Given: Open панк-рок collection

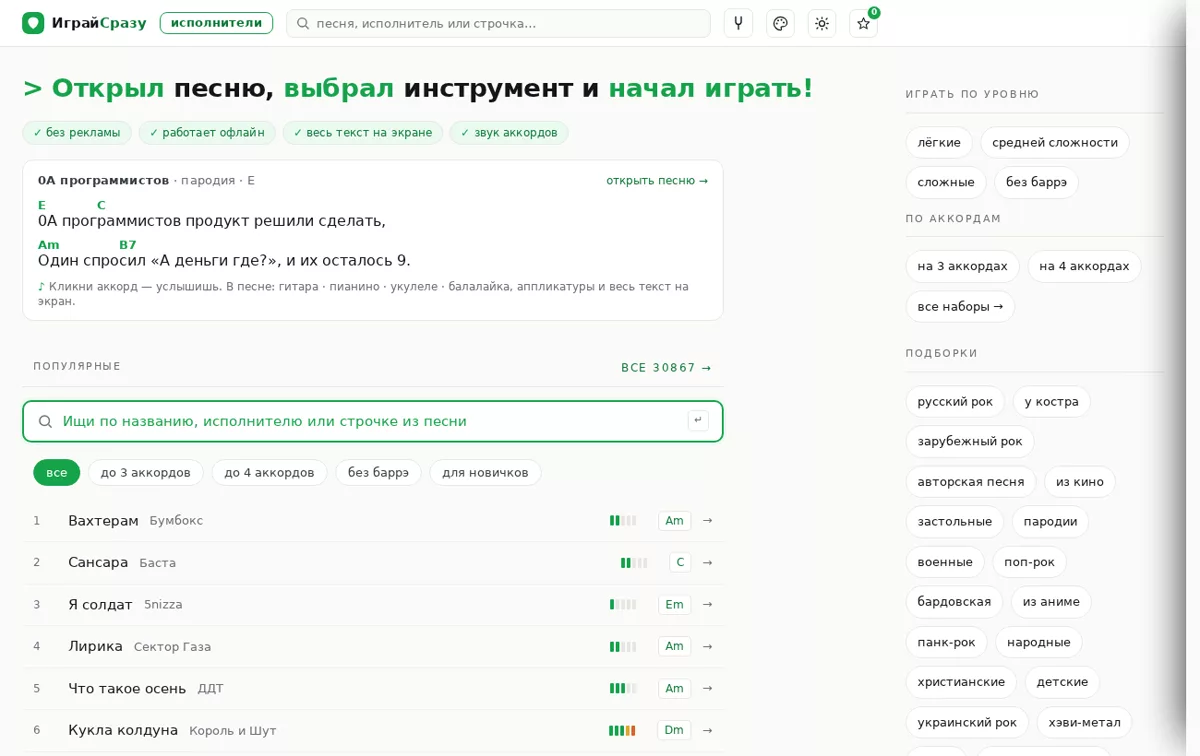Looking at the screenshot, I should [x=946, y=642].
